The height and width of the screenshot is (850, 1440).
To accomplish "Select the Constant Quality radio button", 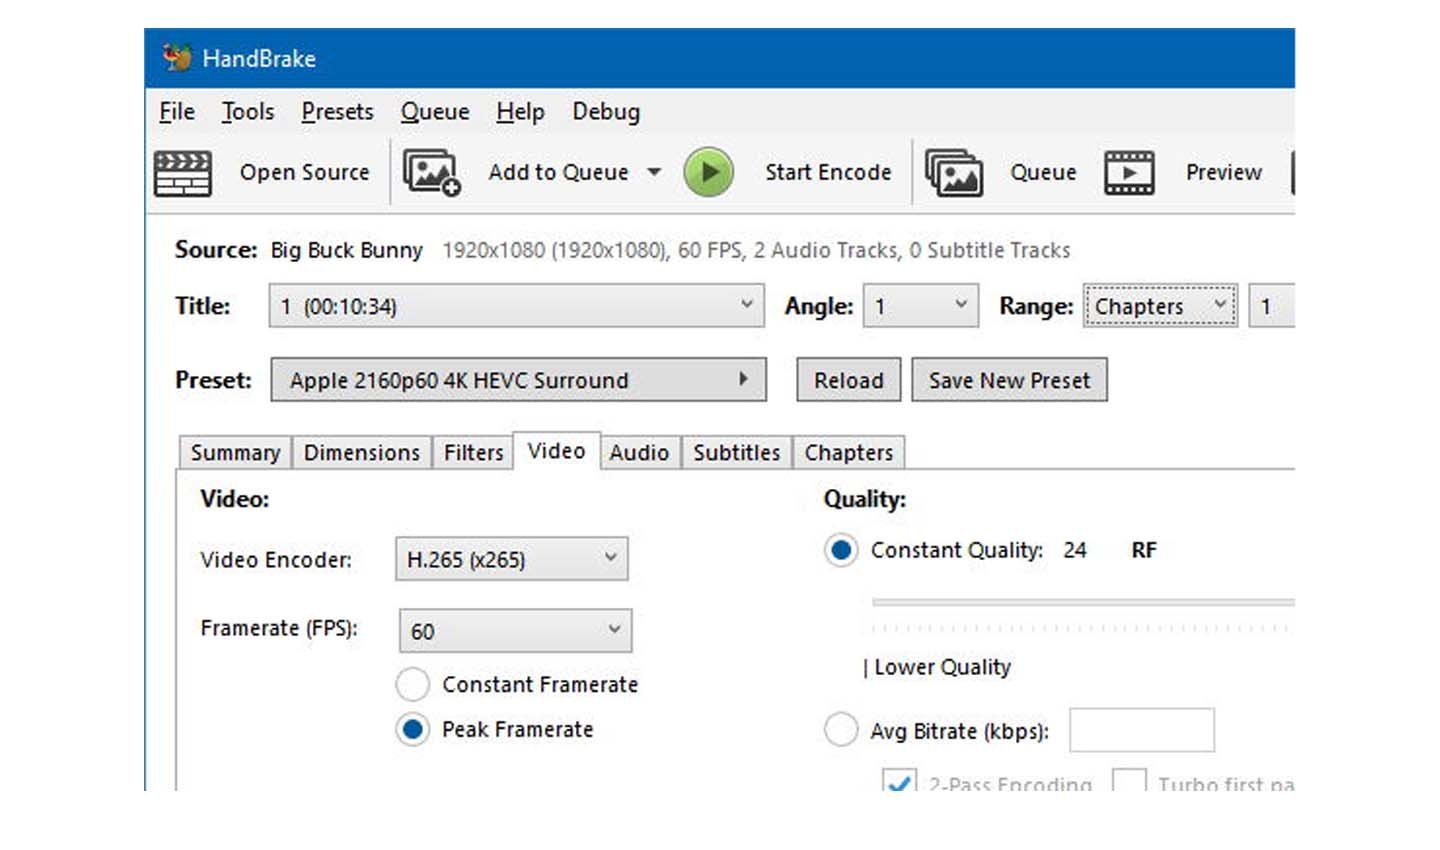I will click(841, 550).
